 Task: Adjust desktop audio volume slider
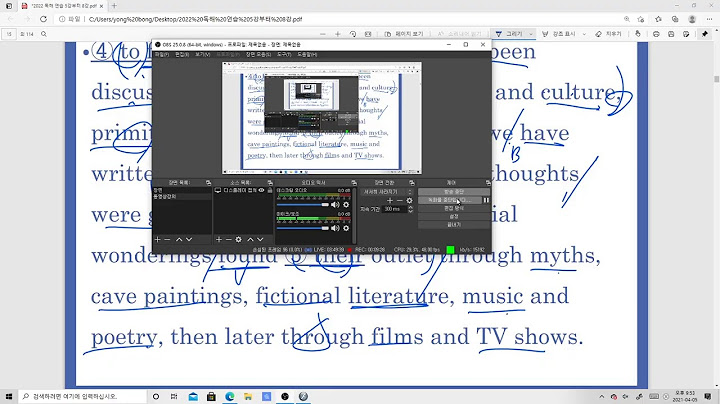click(303, 204)
